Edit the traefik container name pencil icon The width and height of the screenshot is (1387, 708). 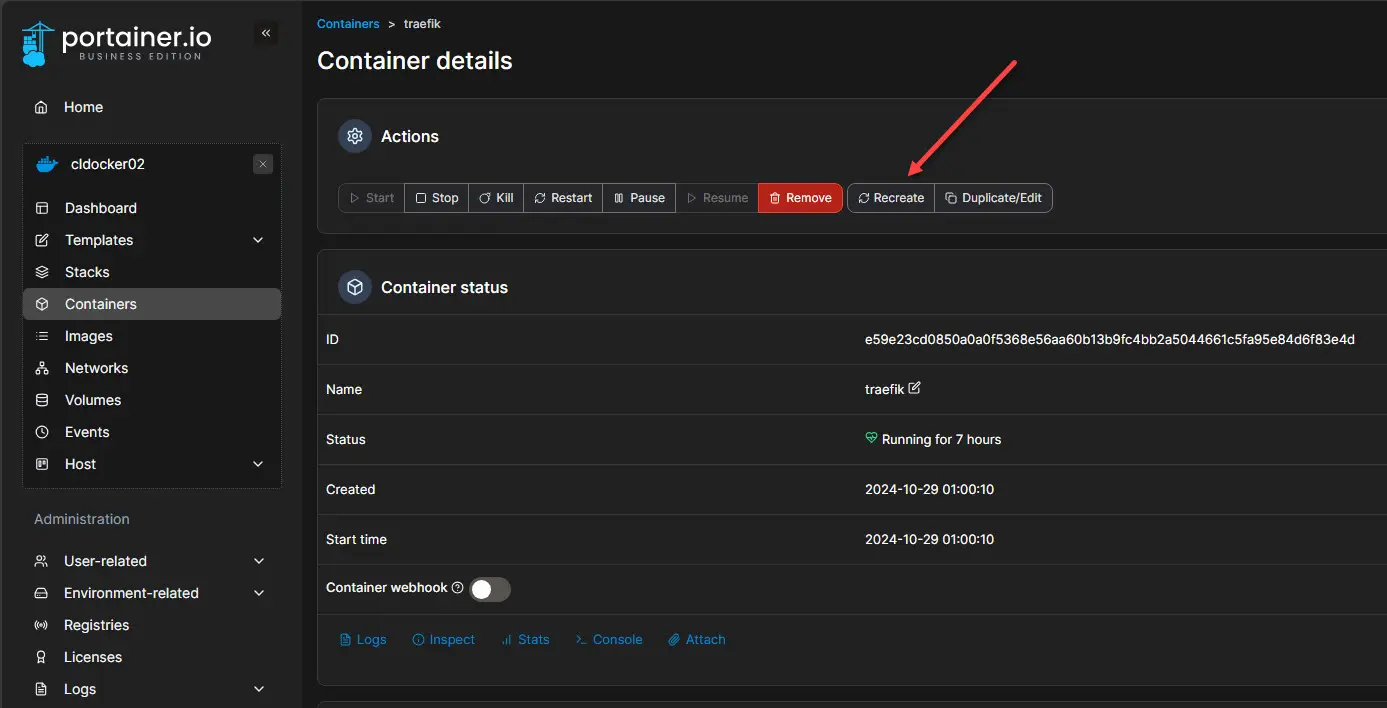tap(914, 388)
